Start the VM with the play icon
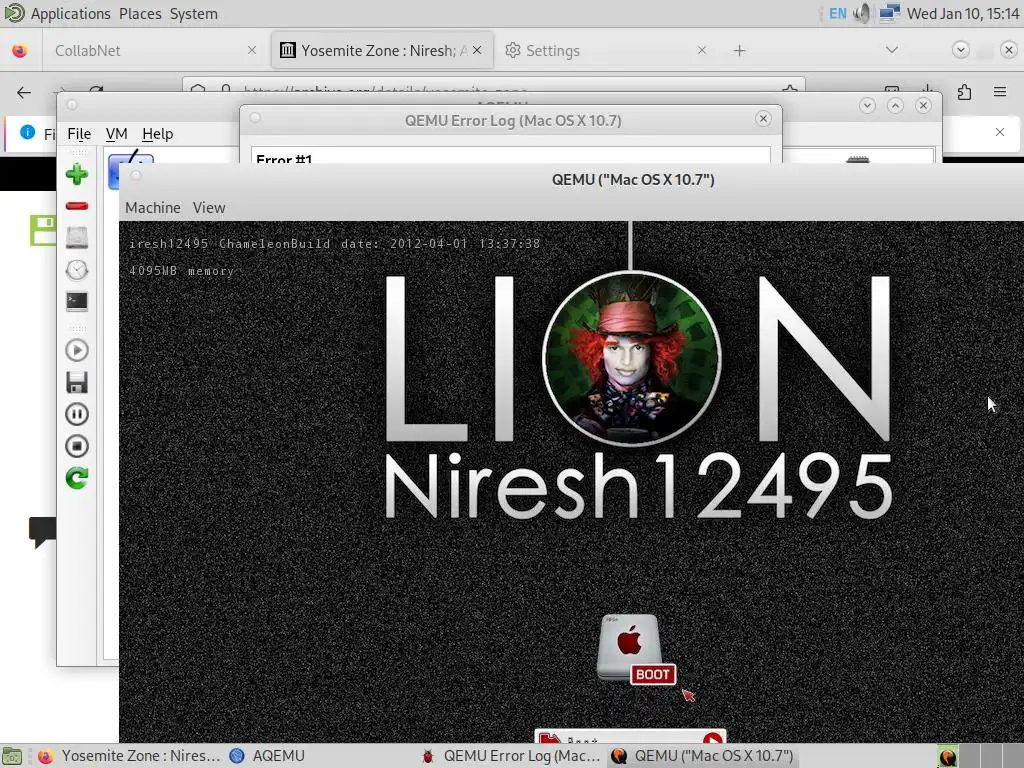This screenshot has height=768, width=1024. pos(76,350)
